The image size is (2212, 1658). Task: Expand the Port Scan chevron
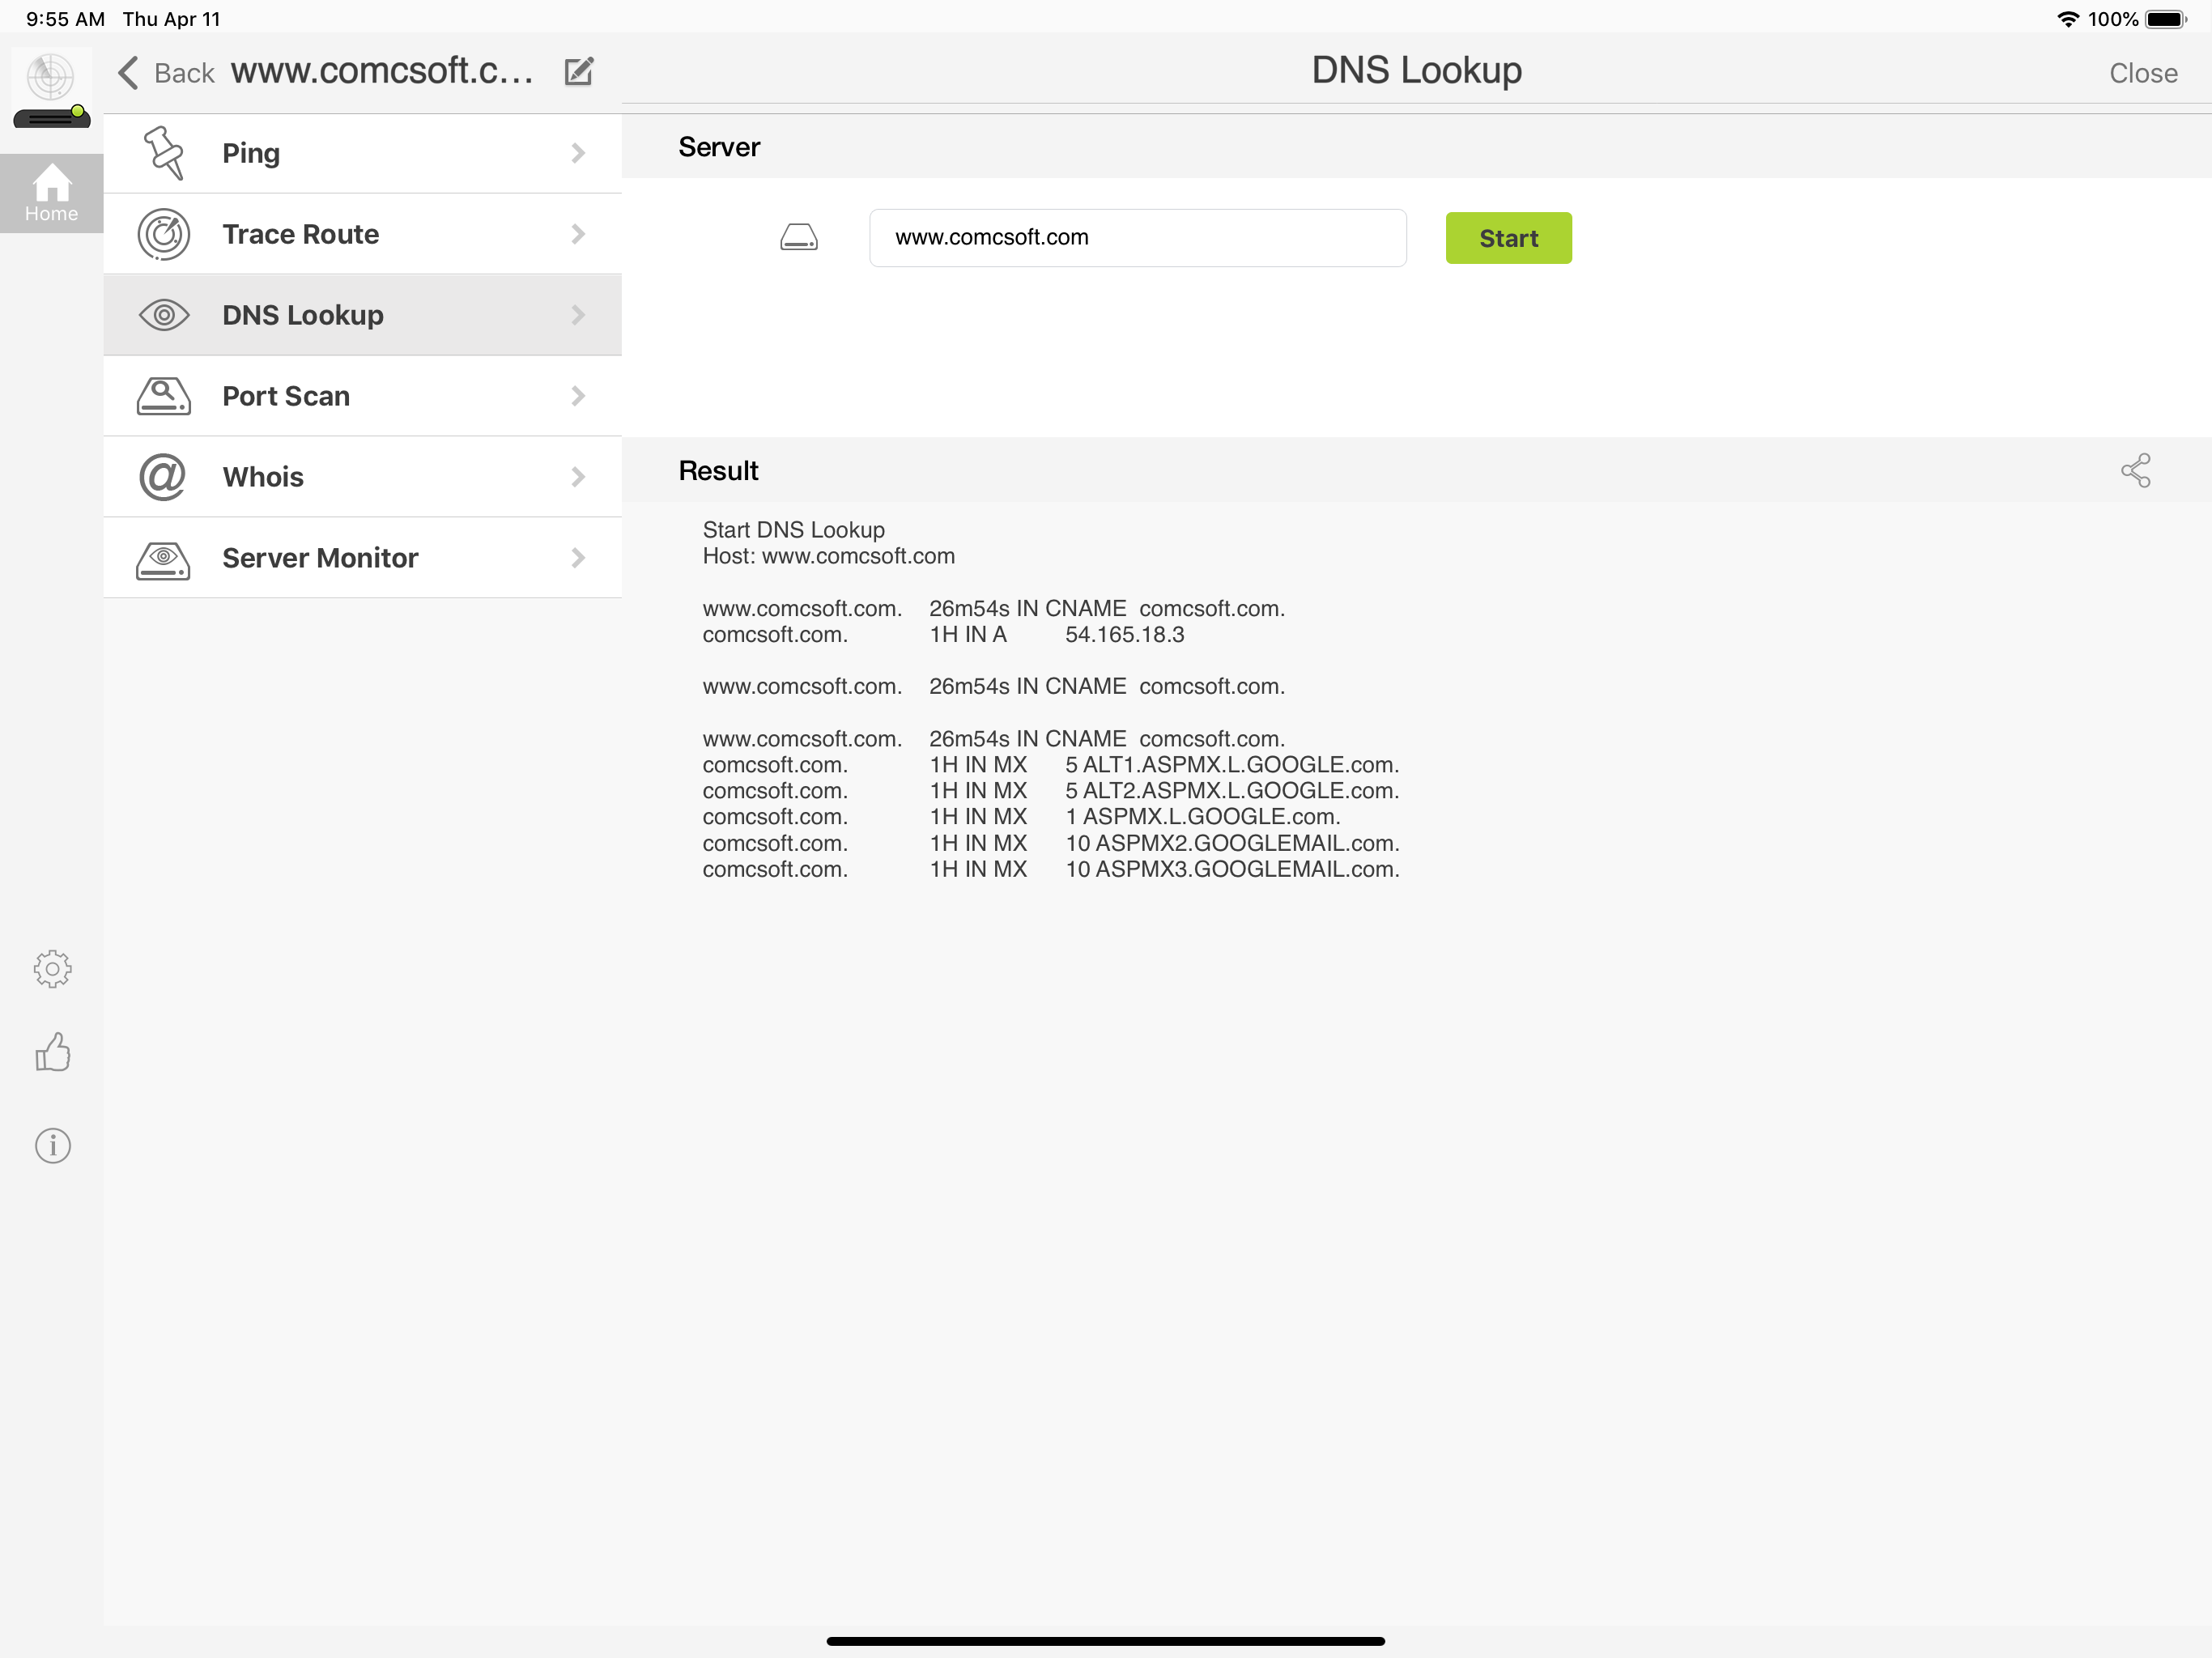coord(578,395)
